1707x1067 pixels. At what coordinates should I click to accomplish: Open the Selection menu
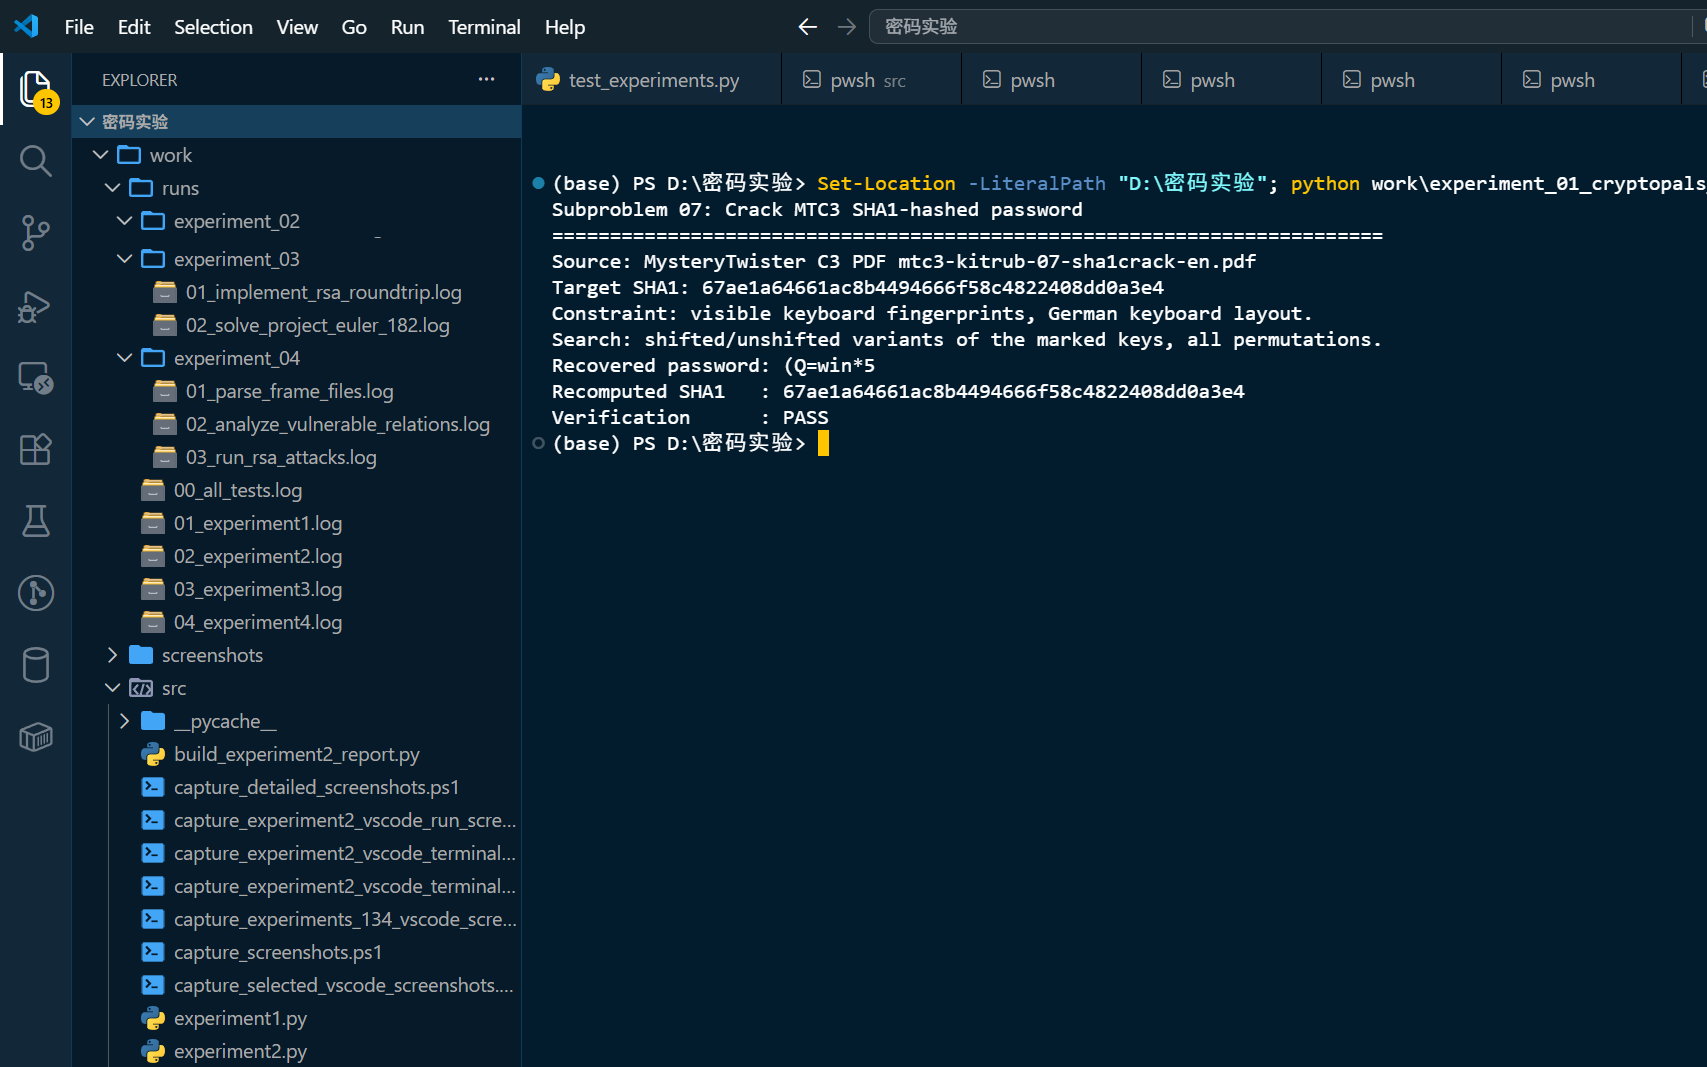tap(213, 27)
